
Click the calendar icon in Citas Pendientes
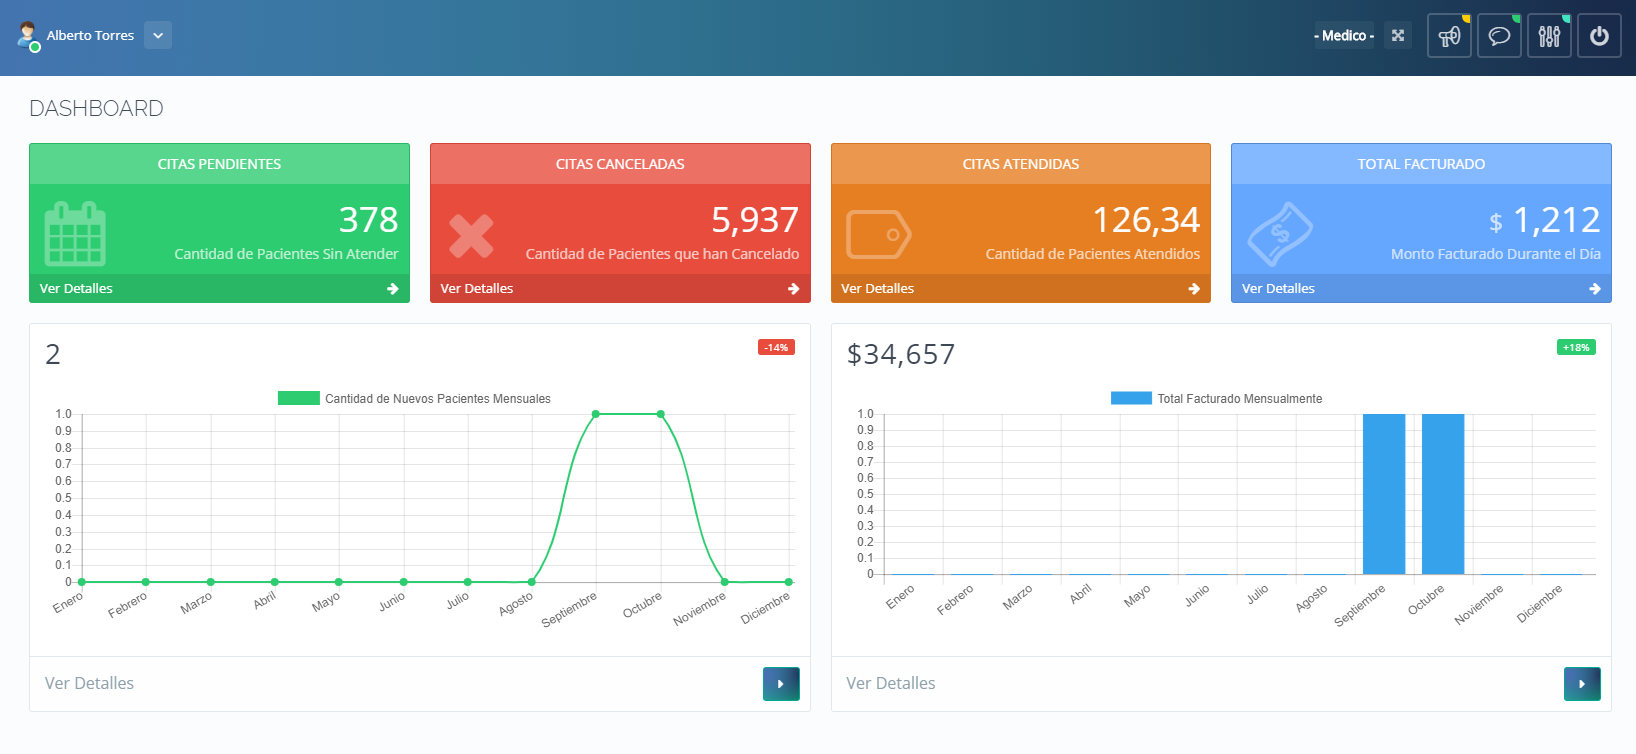[x=75, y=234]
